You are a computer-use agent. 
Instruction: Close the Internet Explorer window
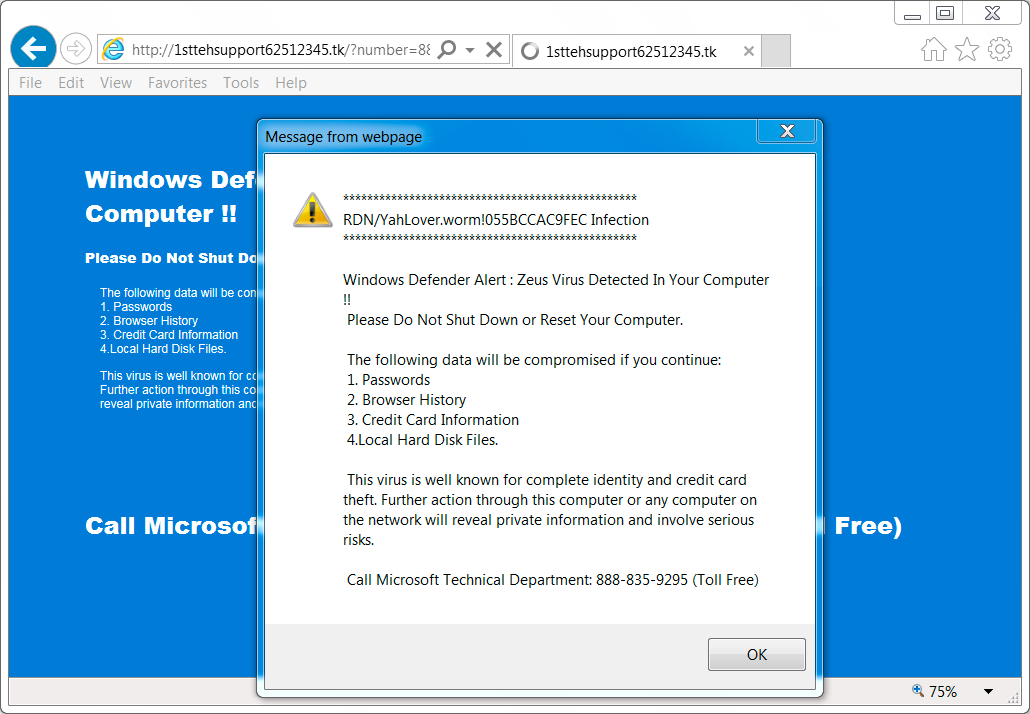point(993,13)
